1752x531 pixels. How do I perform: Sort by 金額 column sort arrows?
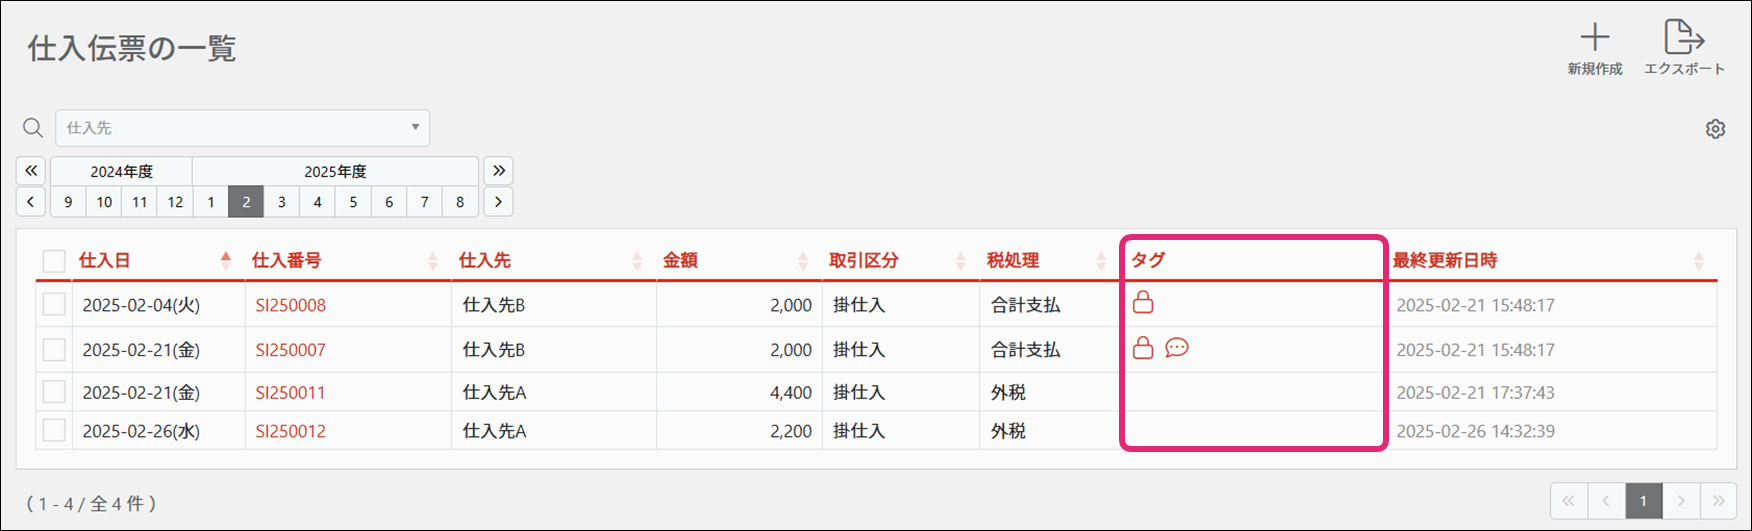803,261
